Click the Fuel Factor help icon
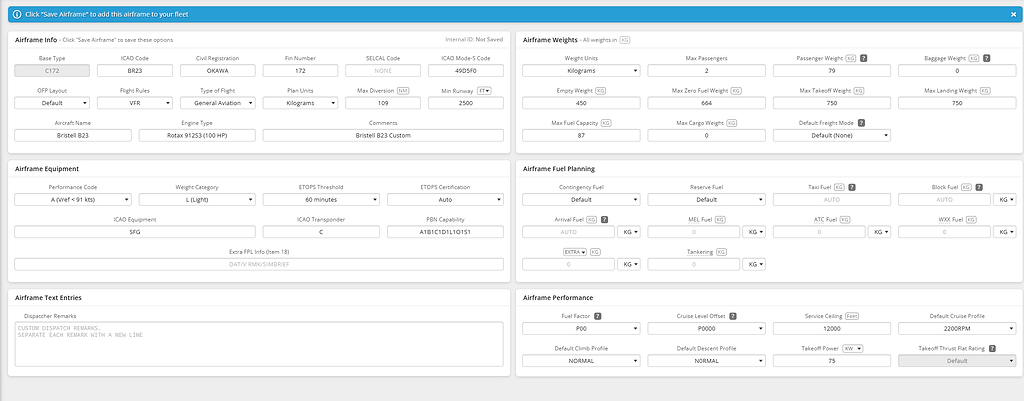This screenshot has height=401, width=1024. 598,316
